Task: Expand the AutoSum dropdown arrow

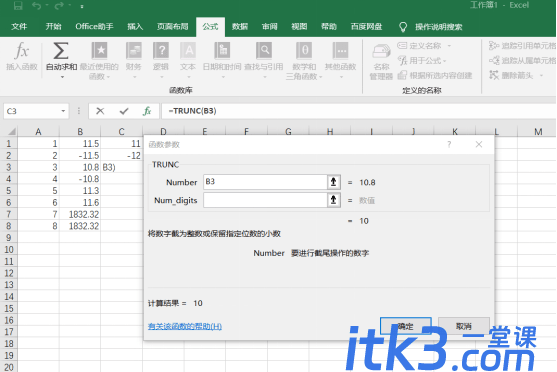Action: (x=63, y=77)
